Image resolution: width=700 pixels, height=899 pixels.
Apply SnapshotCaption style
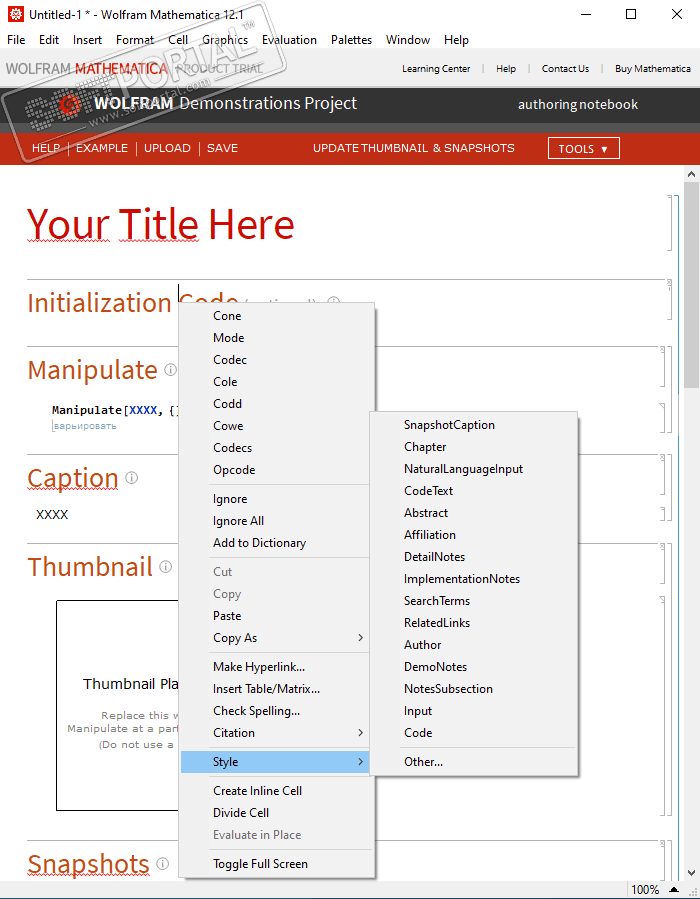[x=474, y=425]
